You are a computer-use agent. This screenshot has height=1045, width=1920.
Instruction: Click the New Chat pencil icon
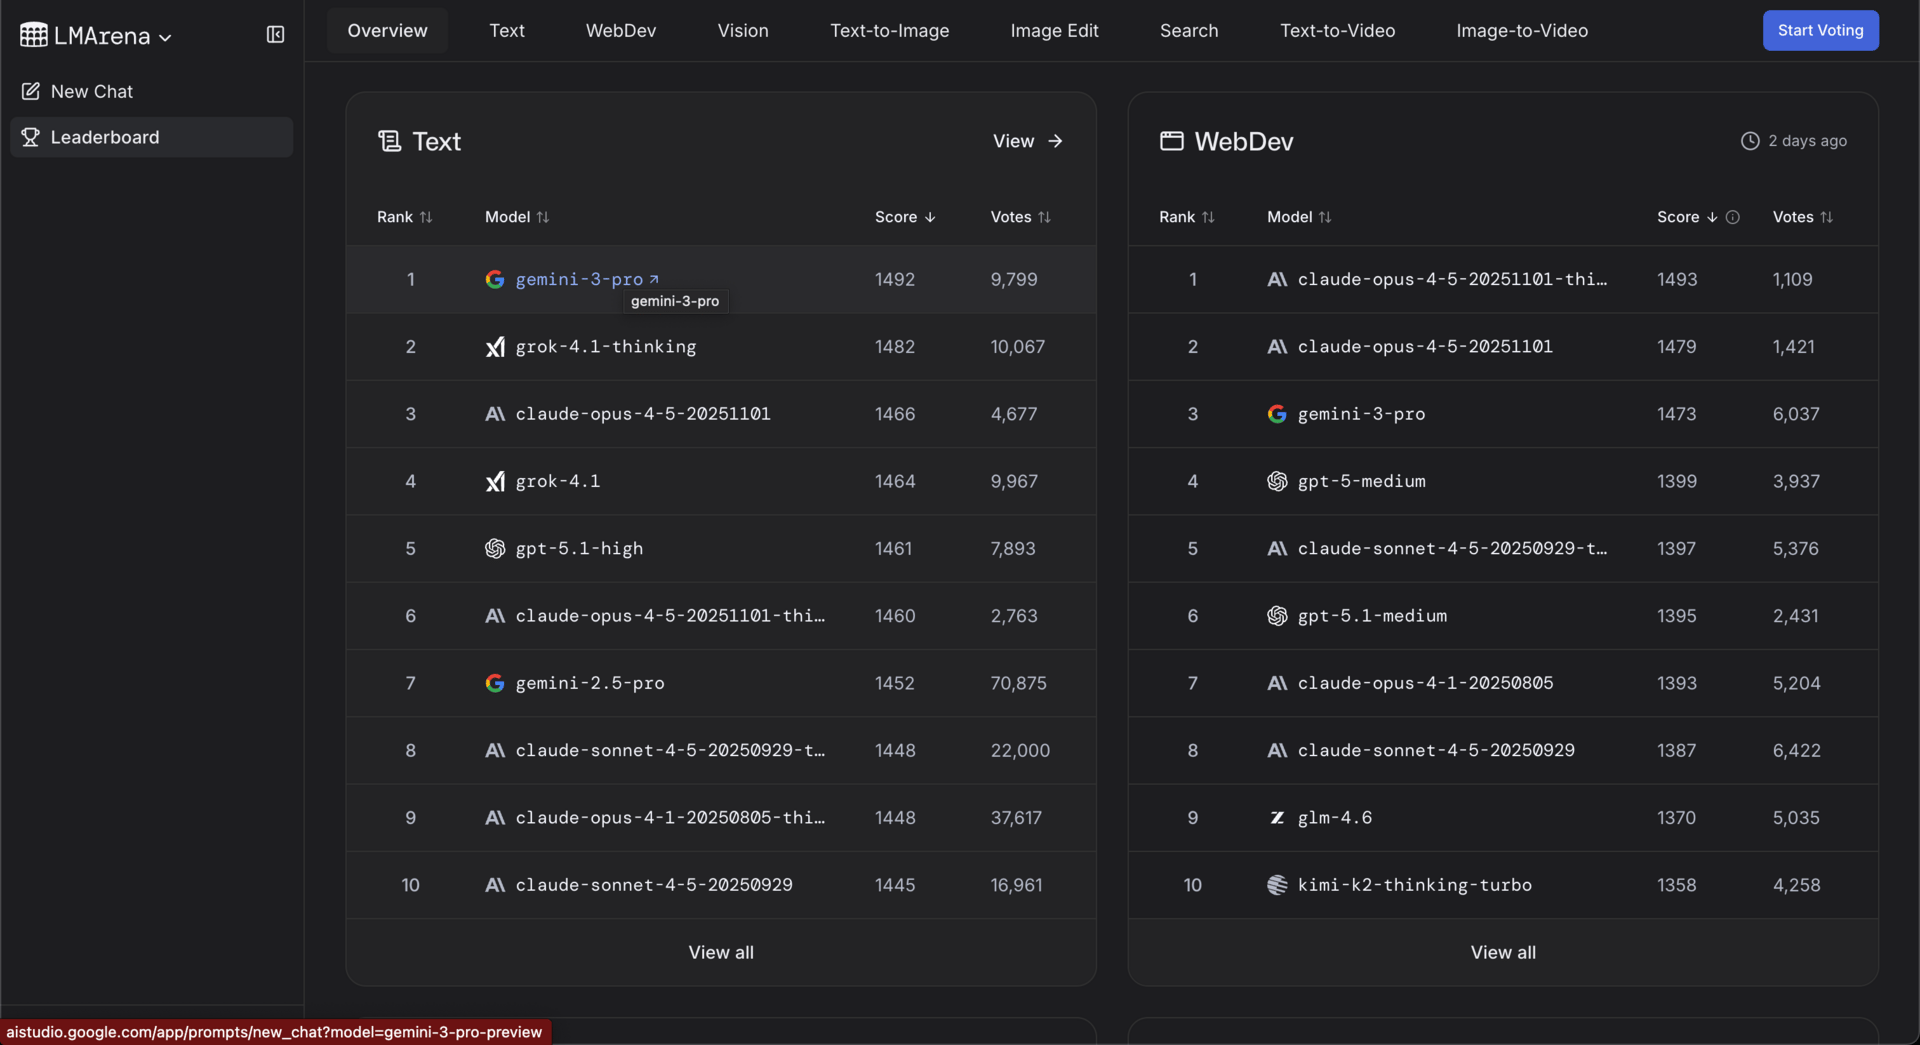(x=31, y=91)
